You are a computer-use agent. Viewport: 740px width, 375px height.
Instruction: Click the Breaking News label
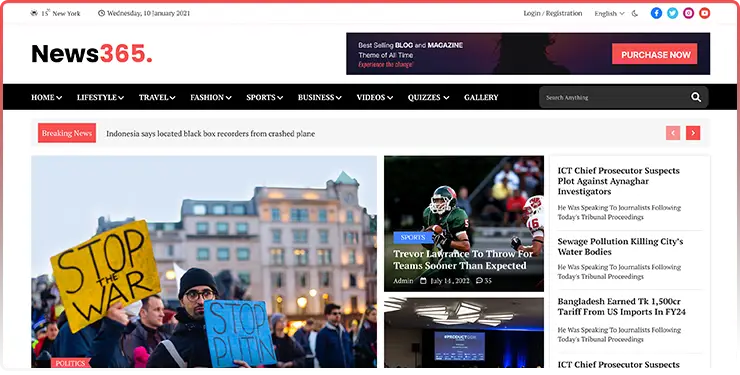coord(67,133)
